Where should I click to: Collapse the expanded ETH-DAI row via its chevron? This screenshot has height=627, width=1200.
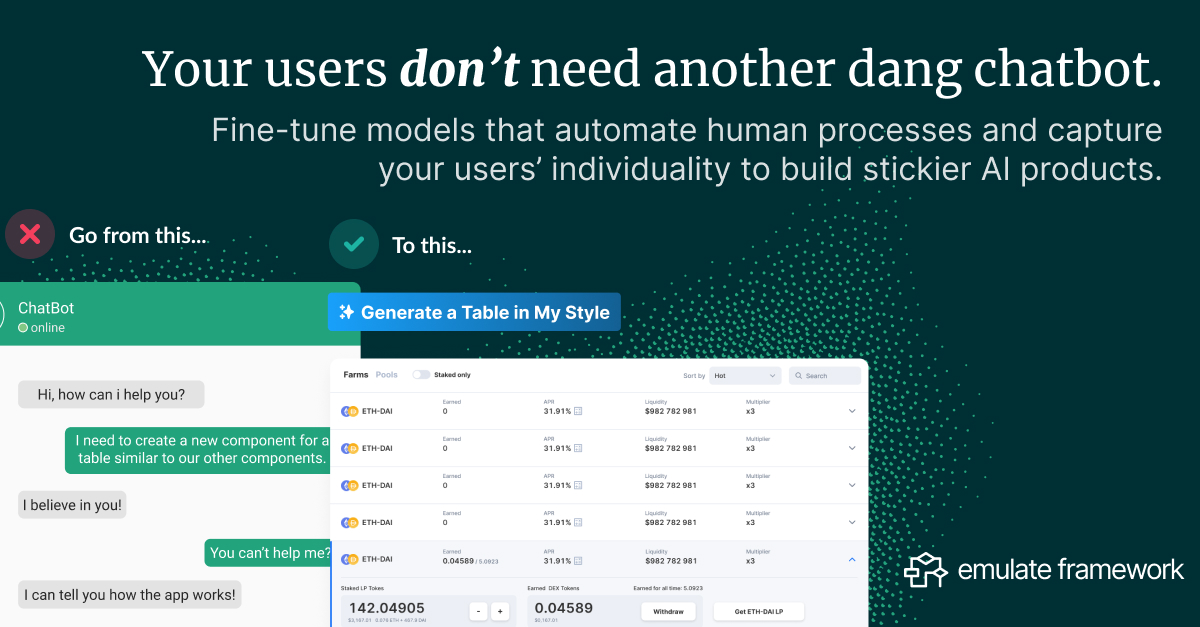[x=851, y=560]
